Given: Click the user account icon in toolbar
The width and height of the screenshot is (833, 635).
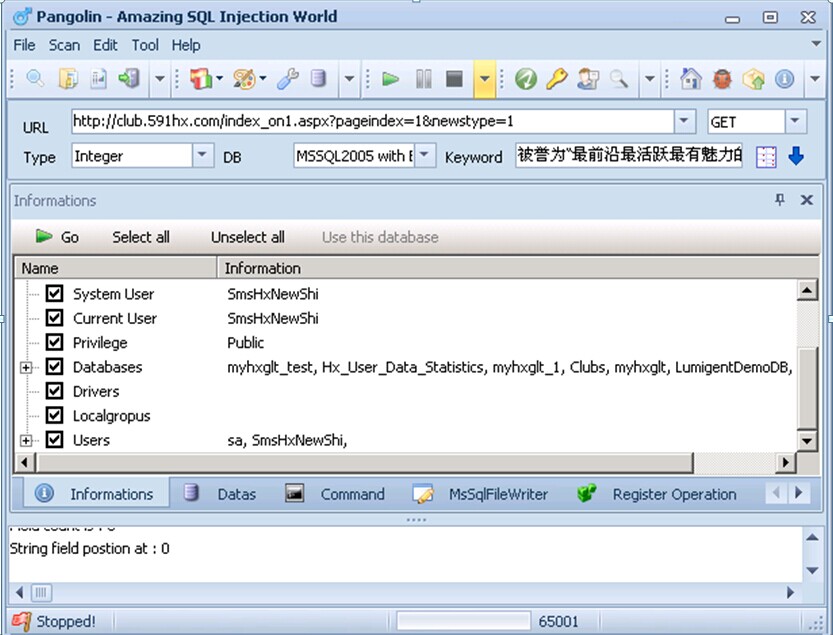Looking at the screenshot, I should point(588,79).
